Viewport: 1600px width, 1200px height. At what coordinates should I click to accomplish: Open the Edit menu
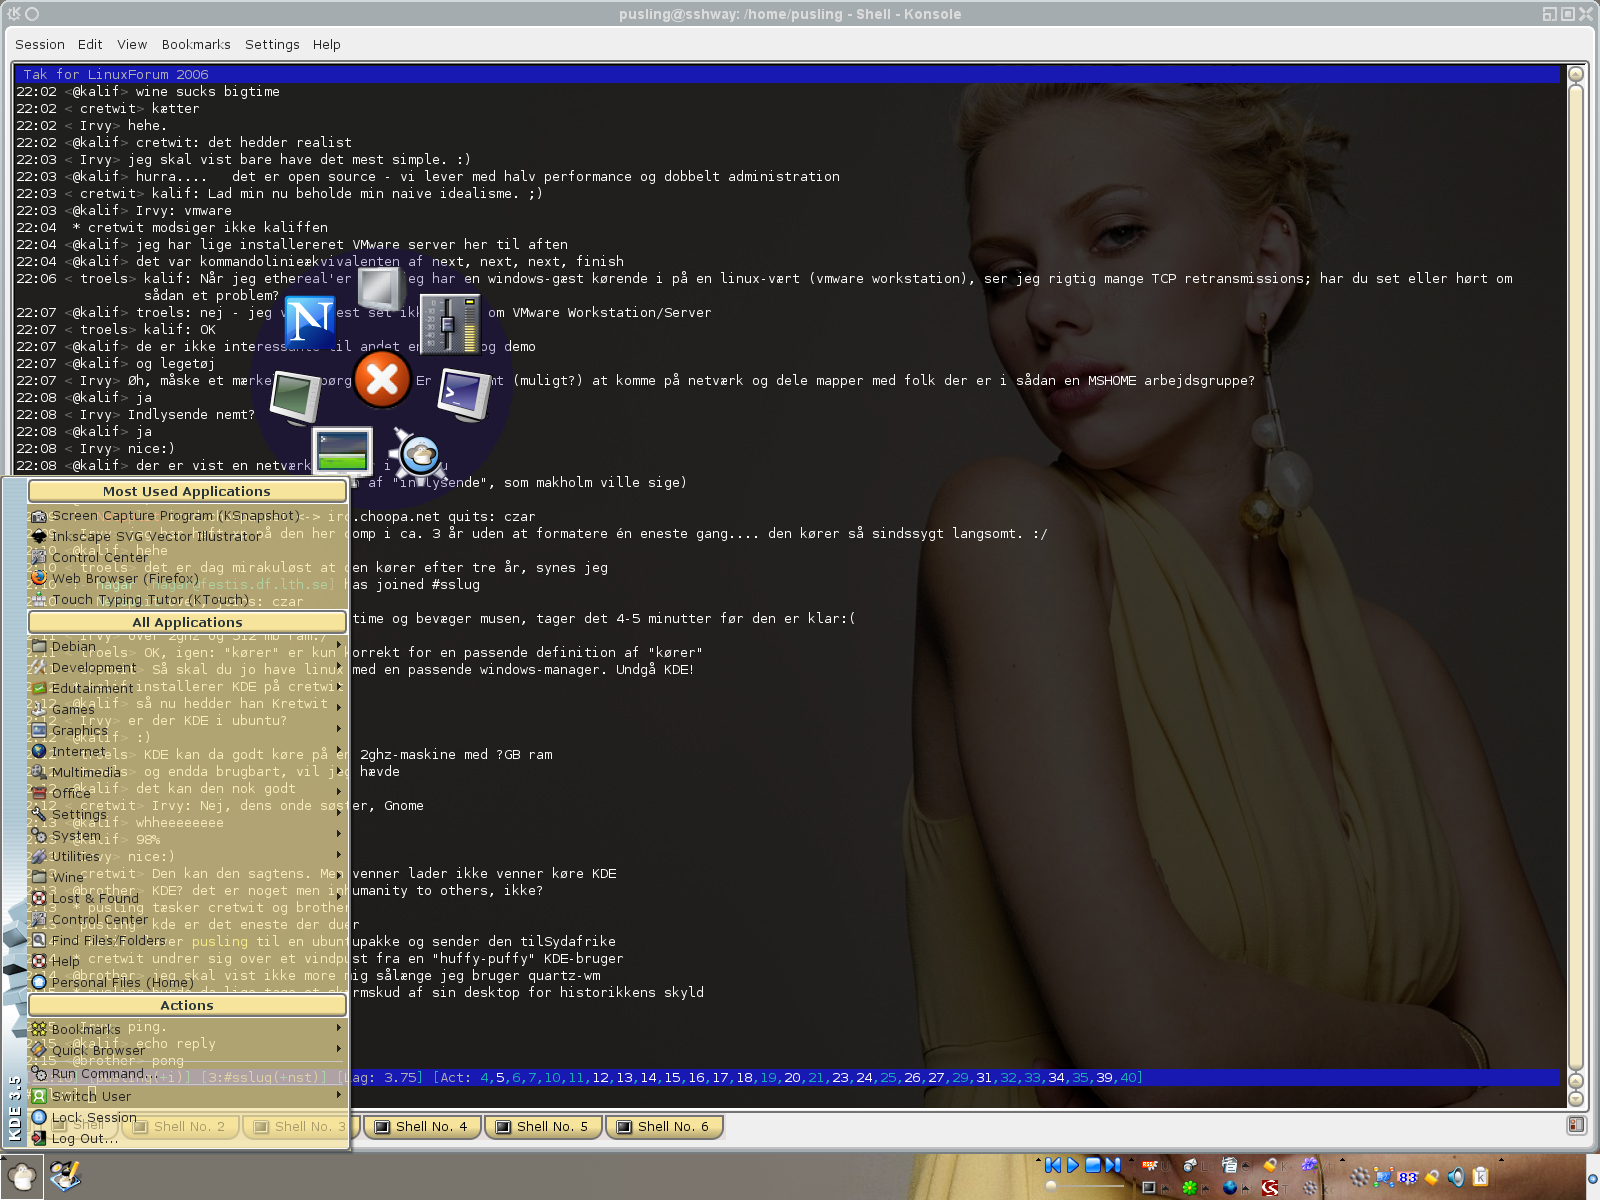click(x=90, y=45)
